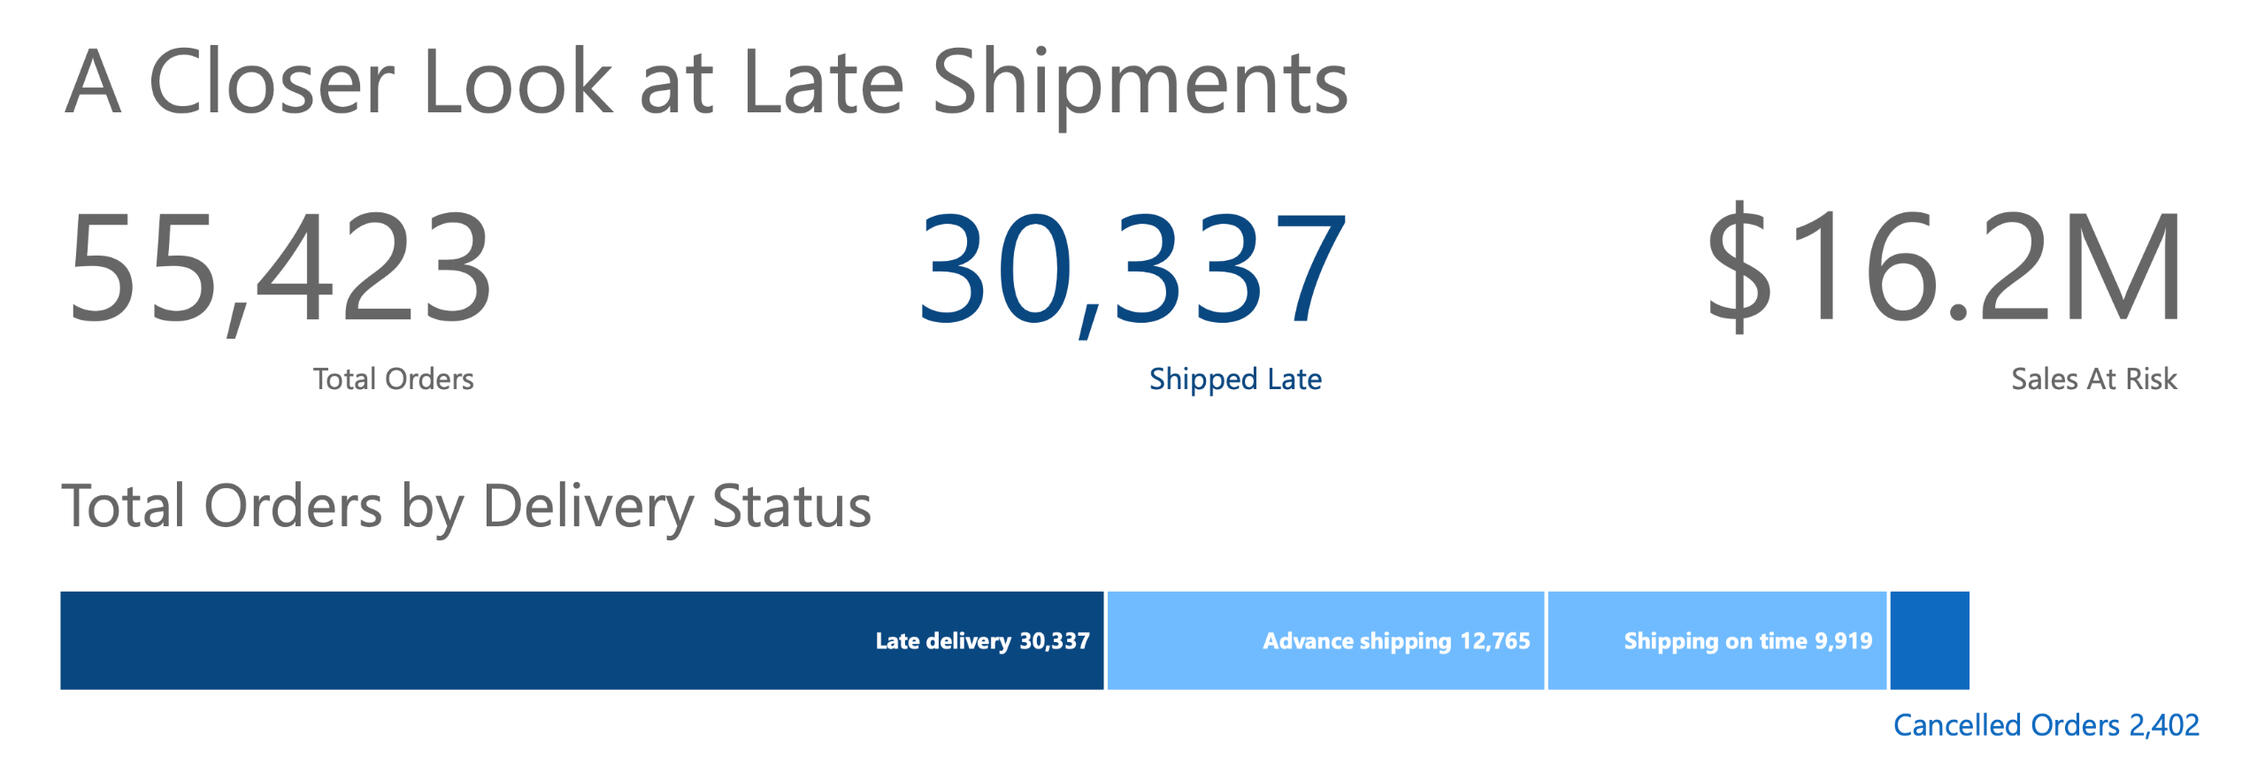Select the small unlabeled Cancelled Orders bar segment

click(1929, 641)
